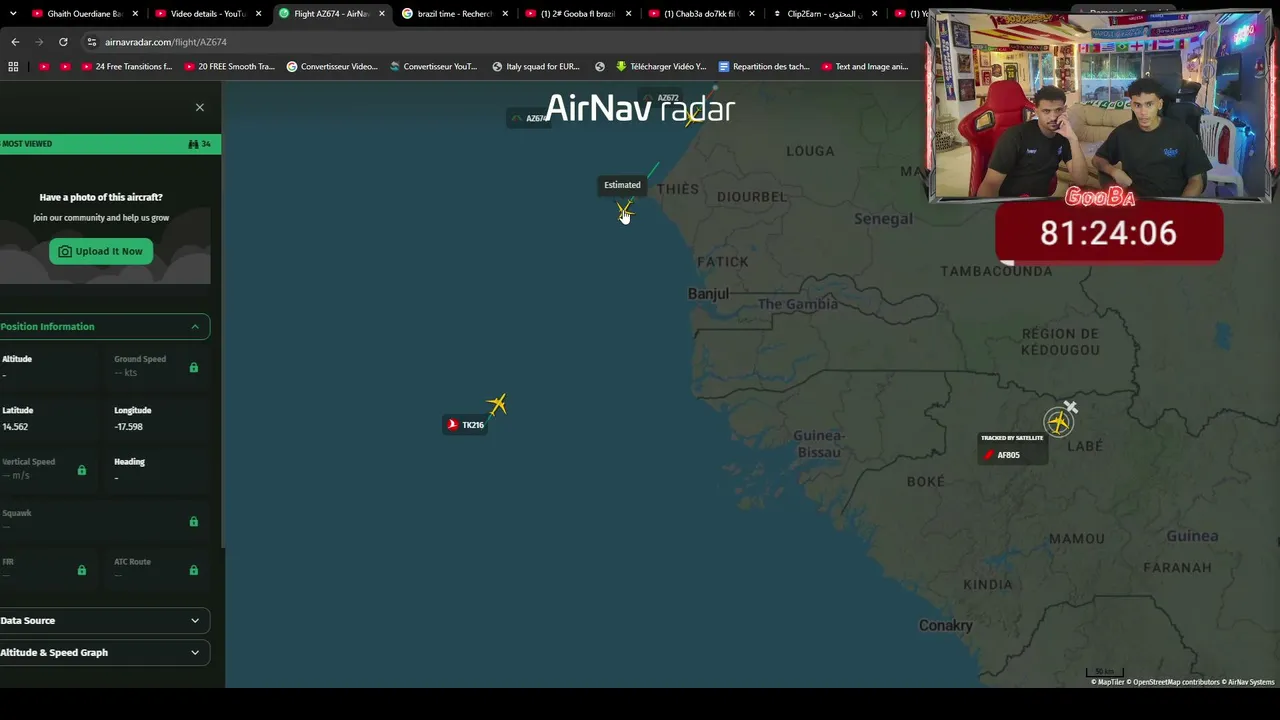Close the Video details tab
Screen dimensions: 1280x720
pyautogui.click(x=258, y=14)
